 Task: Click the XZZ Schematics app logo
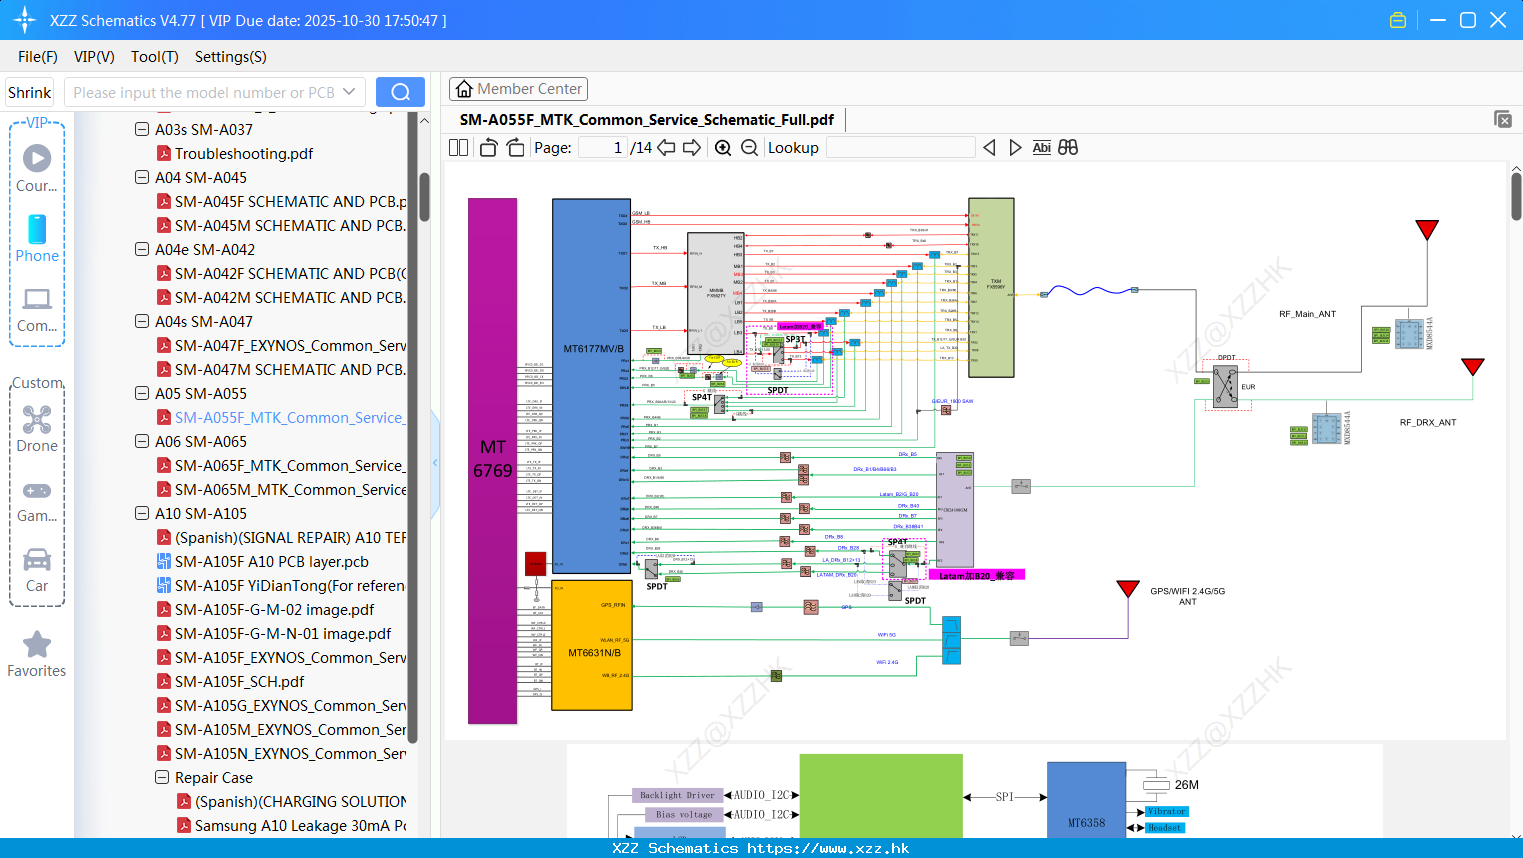(24, 20)
